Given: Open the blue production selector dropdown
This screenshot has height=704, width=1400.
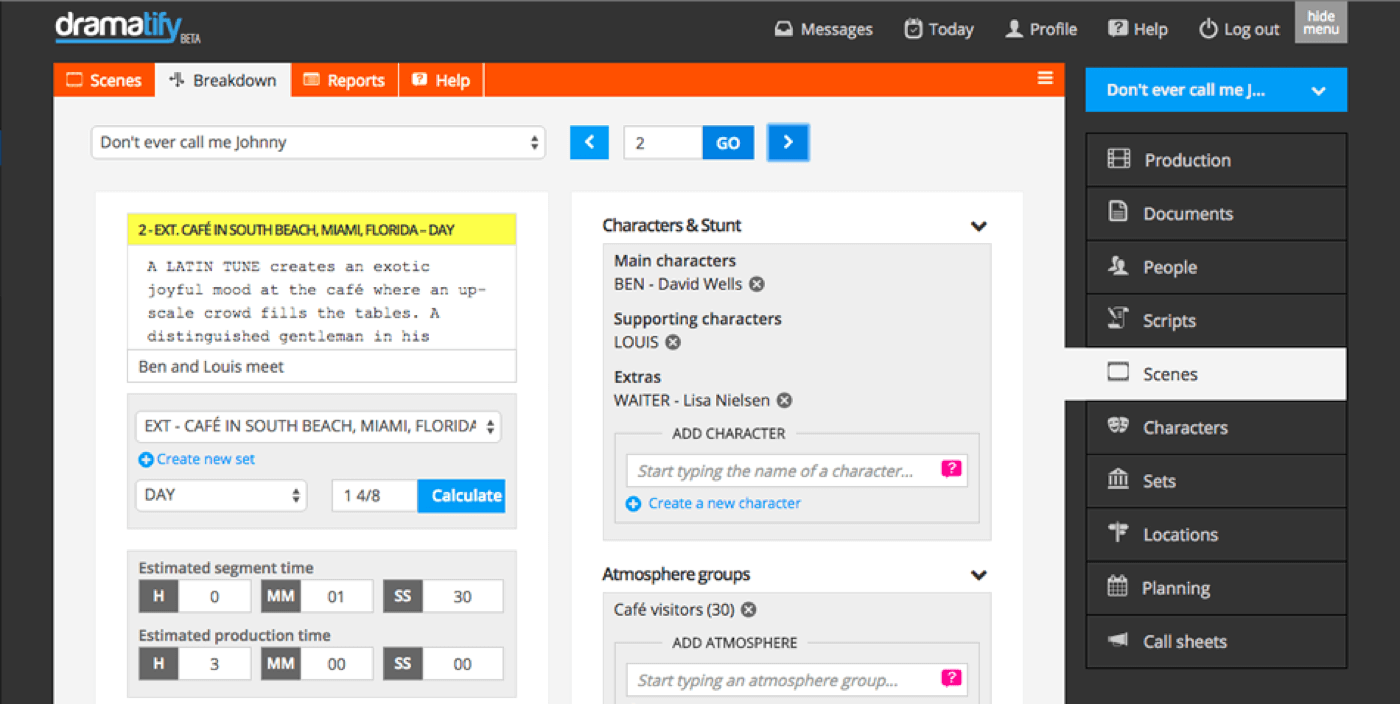Looking at the screenshot, I should (x=1216, y=89).
